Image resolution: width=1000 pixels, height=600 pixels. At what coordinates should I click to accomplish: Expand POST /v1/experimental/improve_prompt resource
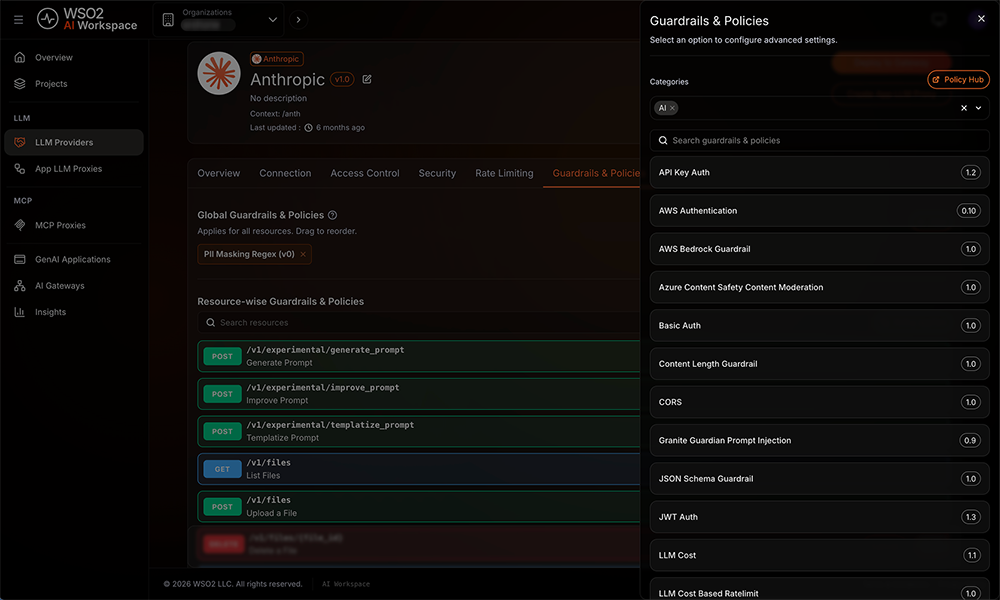[419, 394]
